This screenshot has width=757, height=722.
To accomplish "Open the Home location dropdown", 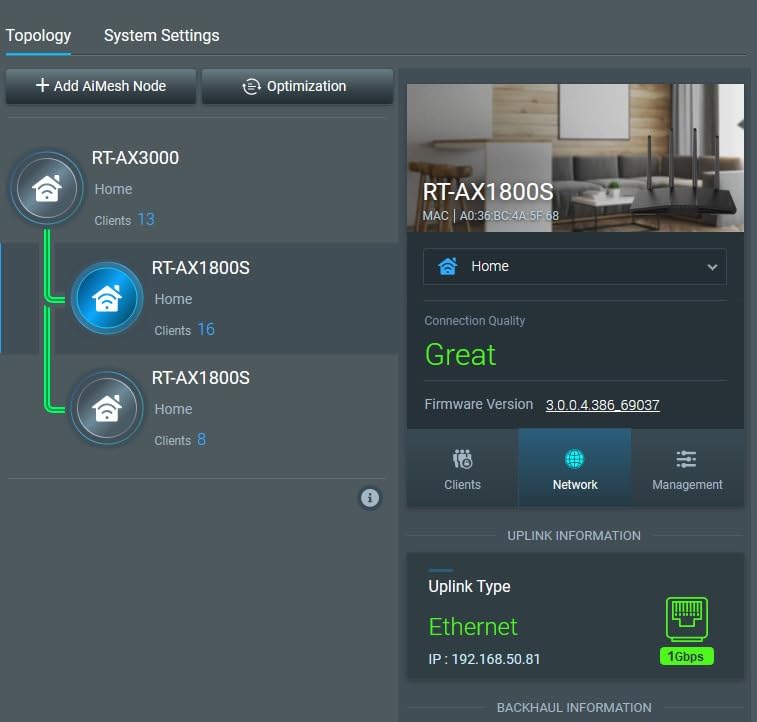I will coord(575,266).
